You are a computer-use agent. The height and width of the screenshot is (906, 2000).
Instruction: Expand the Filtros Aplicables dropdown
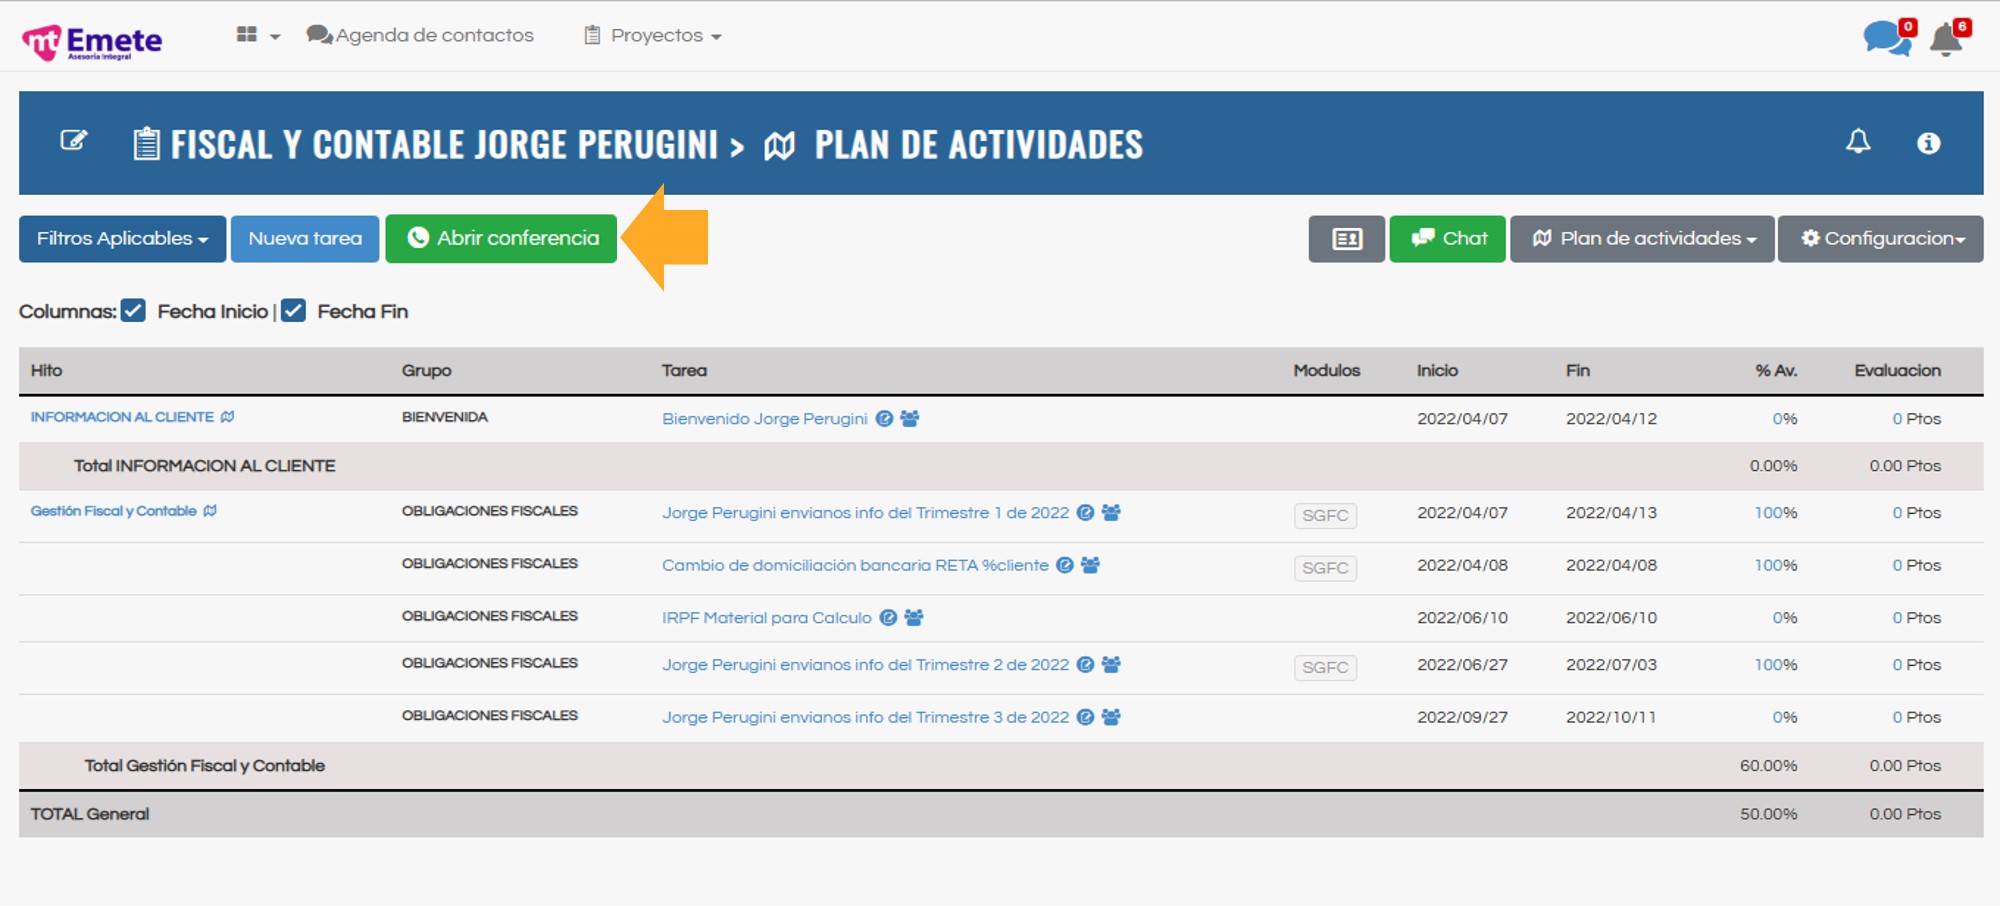pos(122,239)
